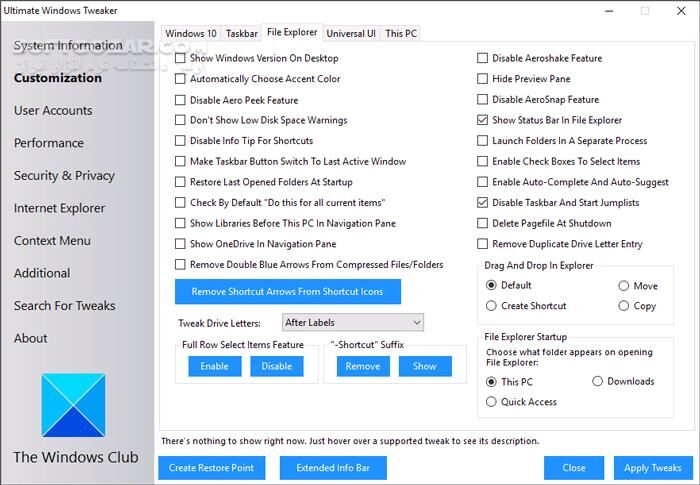Click Remove Shortcut Arrows From Shortcut Icons
The width and height of the screenshot is (700, 485).
[288, 291]
